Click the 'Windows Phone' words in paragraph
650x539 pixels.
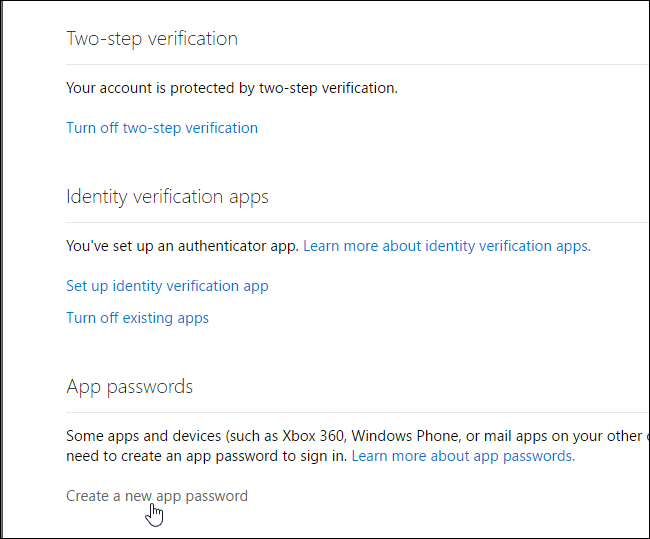[400, 436]
